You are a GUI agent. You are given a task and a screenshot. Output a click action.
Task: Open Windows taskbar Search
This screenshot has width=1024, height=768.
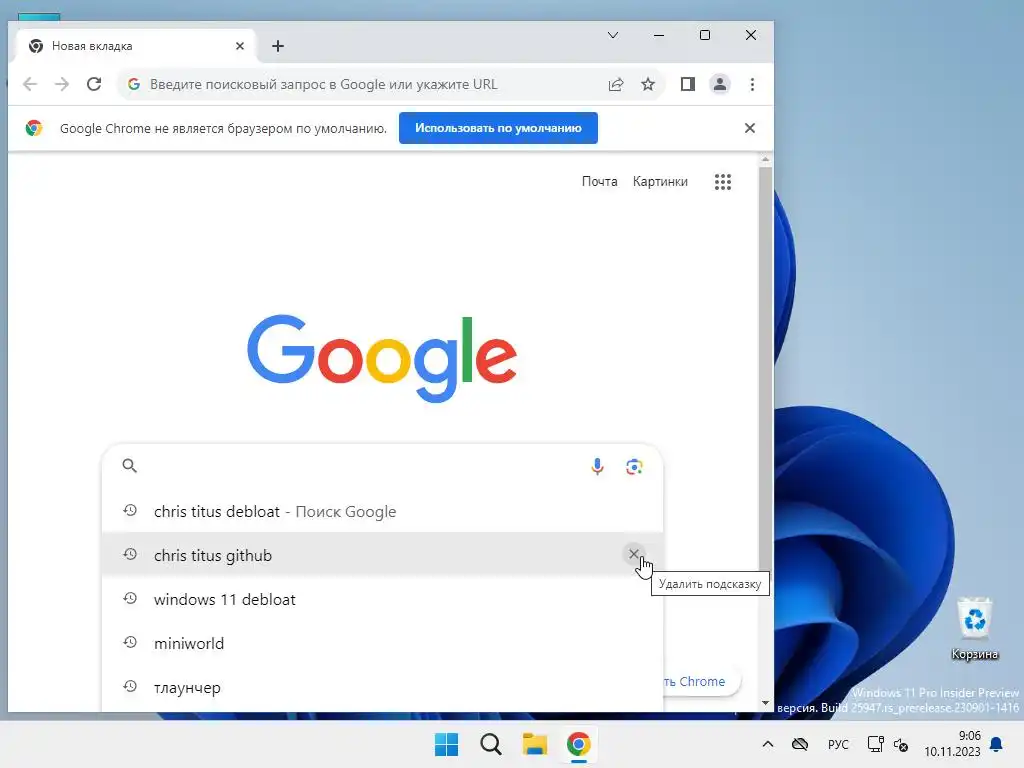(490, 744)
